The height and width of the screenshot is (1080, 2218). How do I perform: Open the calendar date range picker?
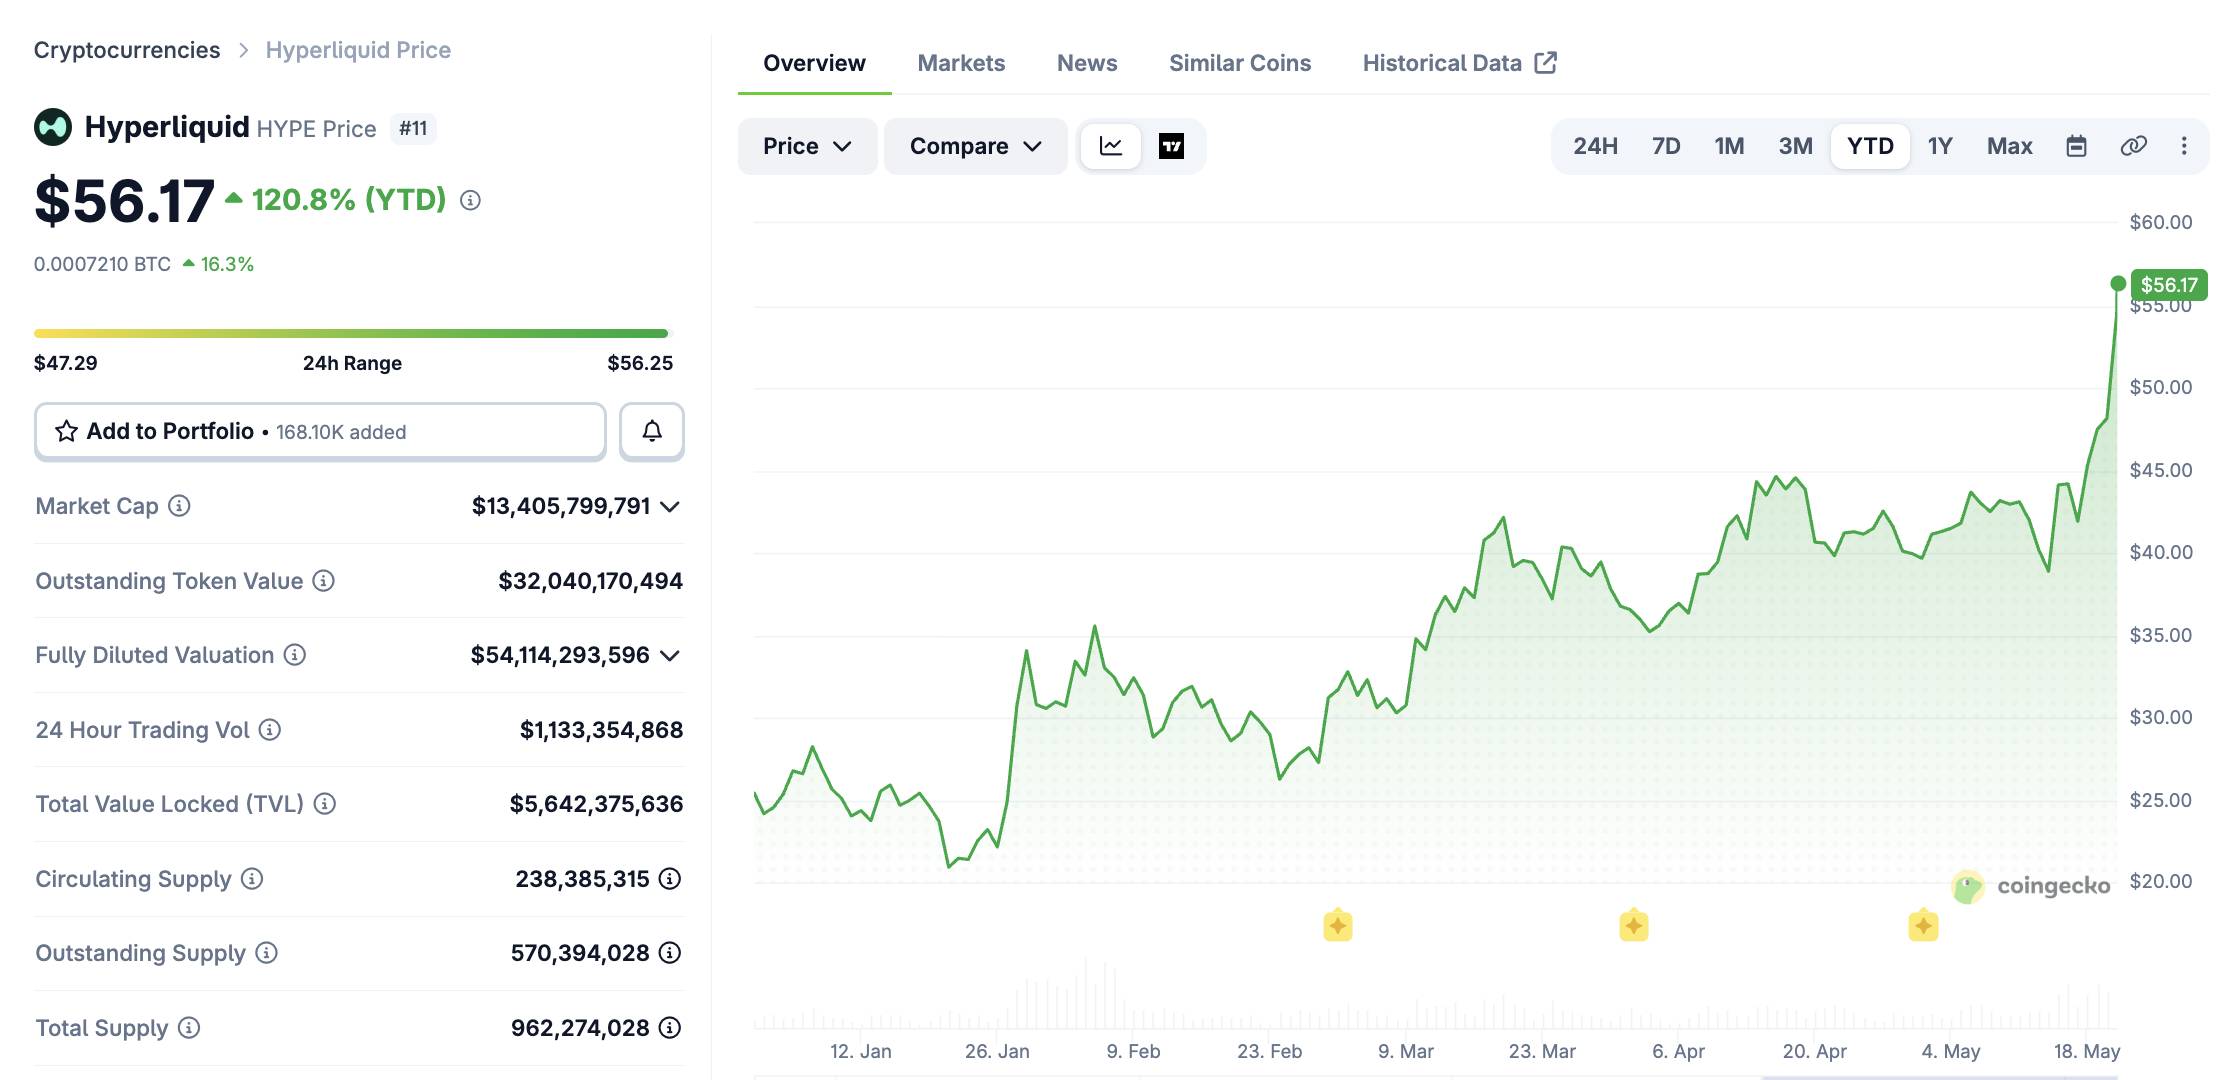[x=2076, y=146]
